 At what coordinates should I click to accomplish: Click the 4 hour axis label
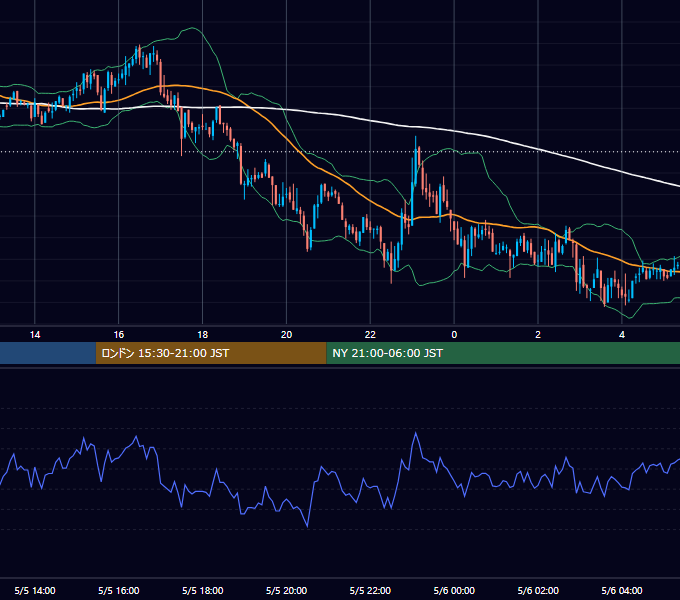(x=622, y=335)
